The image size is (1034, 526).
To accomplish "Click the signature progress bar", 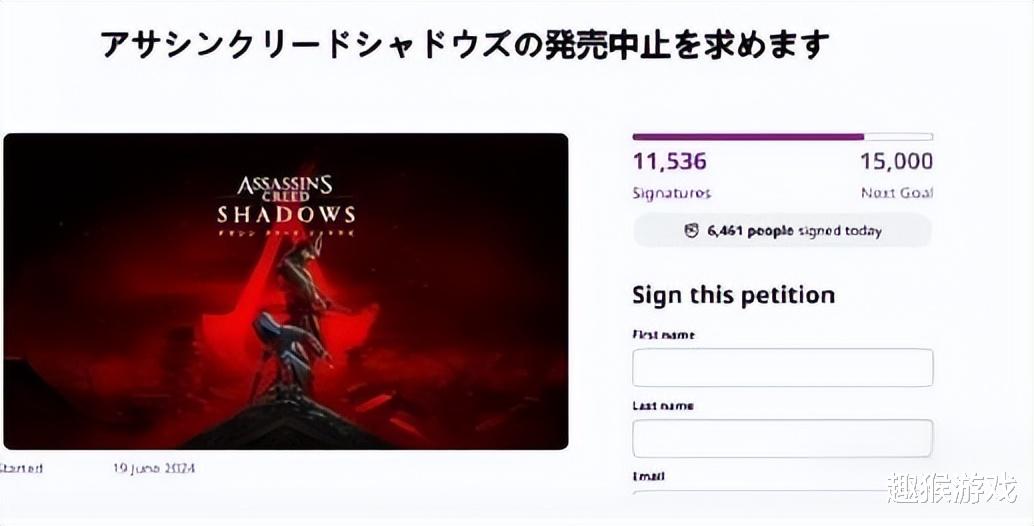I will point(782,137).
